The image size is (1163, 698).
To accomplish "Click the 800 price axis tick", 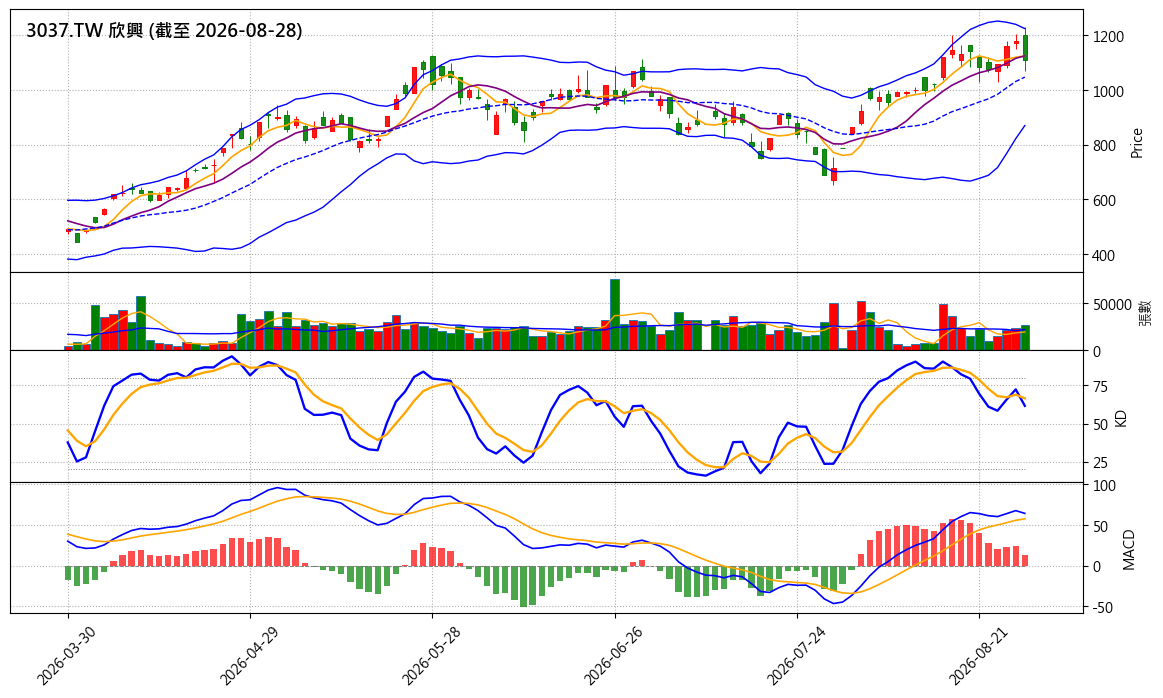I will coord(1104,146).
